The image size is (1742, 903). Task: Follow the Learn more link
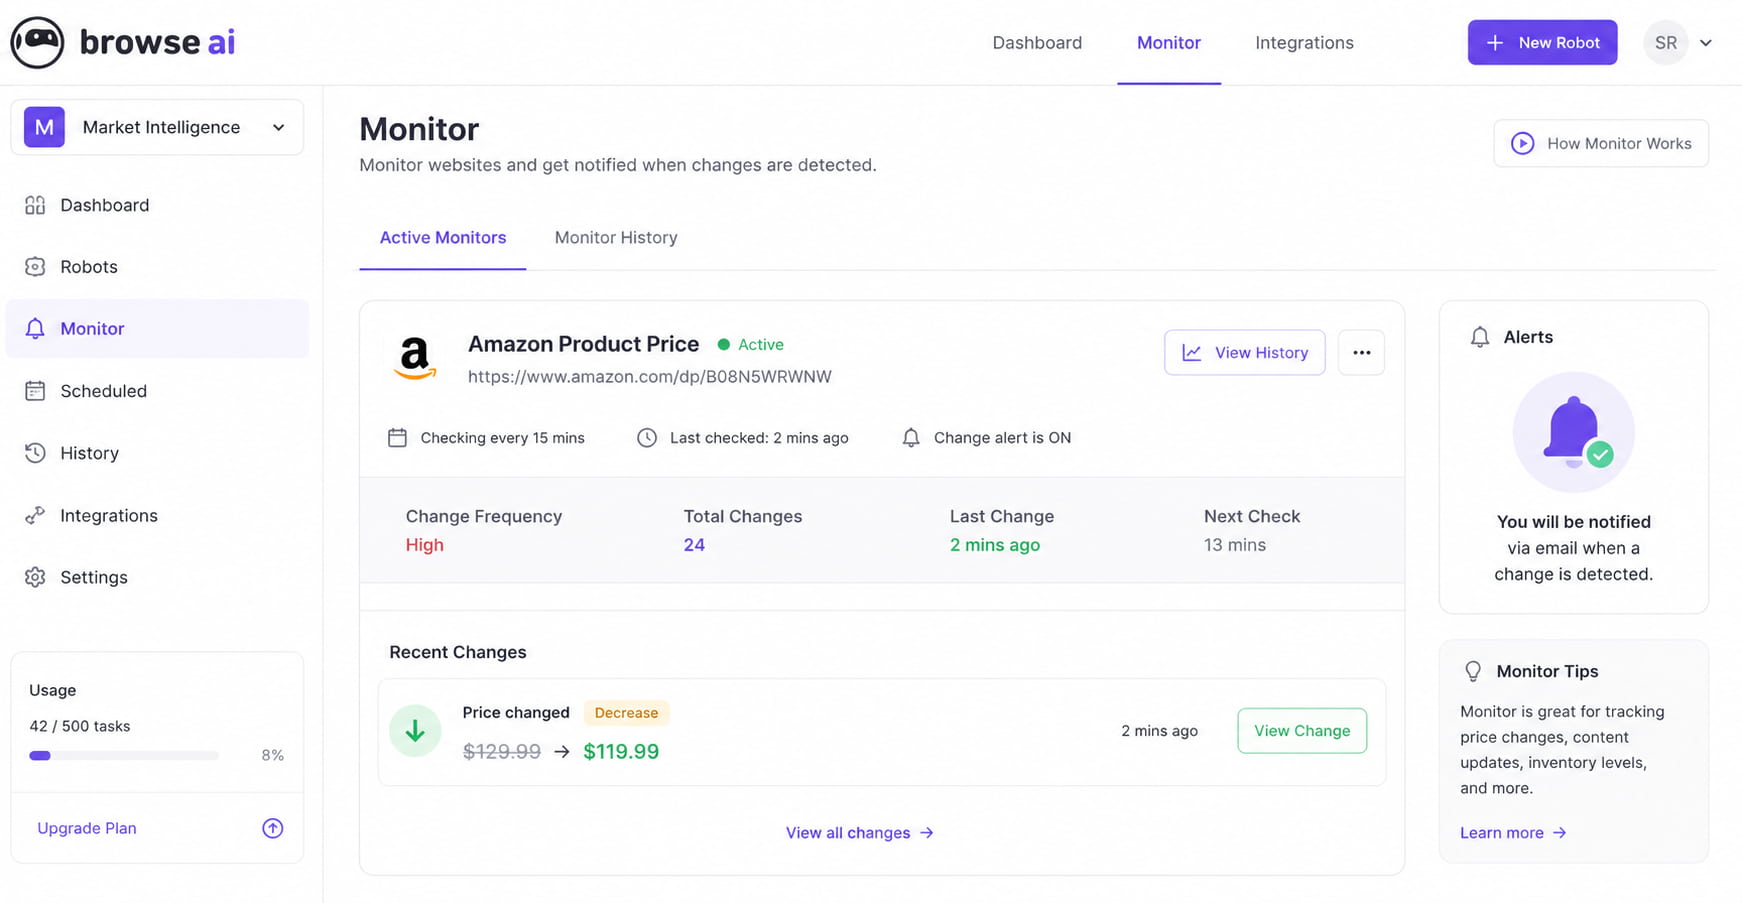pos(1513,833)
